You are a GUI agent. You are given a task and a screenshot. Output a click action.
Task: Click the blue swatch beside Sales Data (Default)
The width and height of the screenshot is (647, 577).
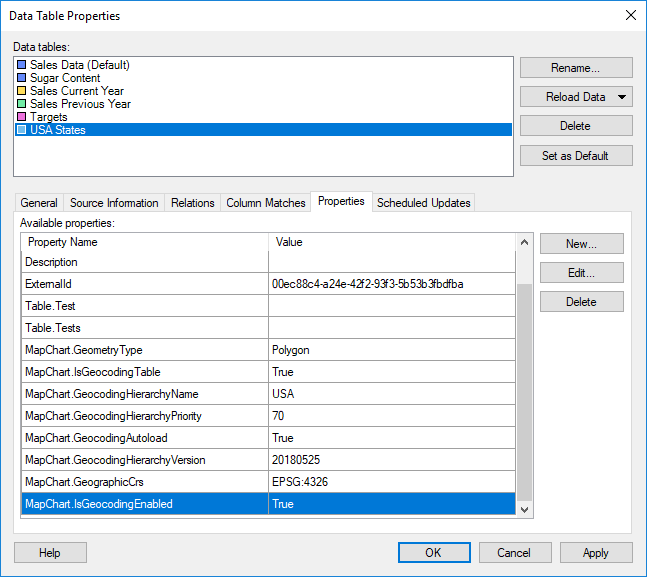(x=21, y=65)
